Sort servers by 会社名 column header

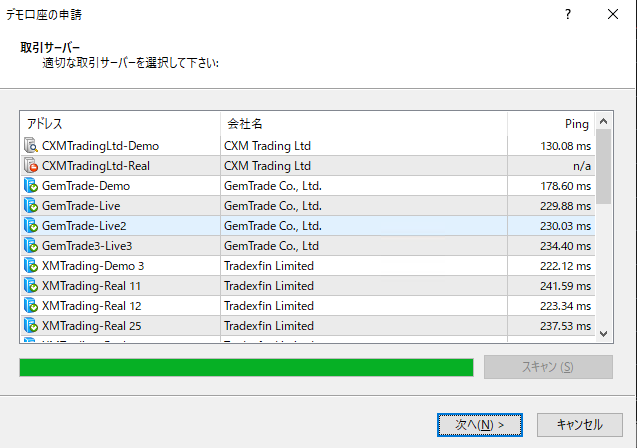(364, 123)
